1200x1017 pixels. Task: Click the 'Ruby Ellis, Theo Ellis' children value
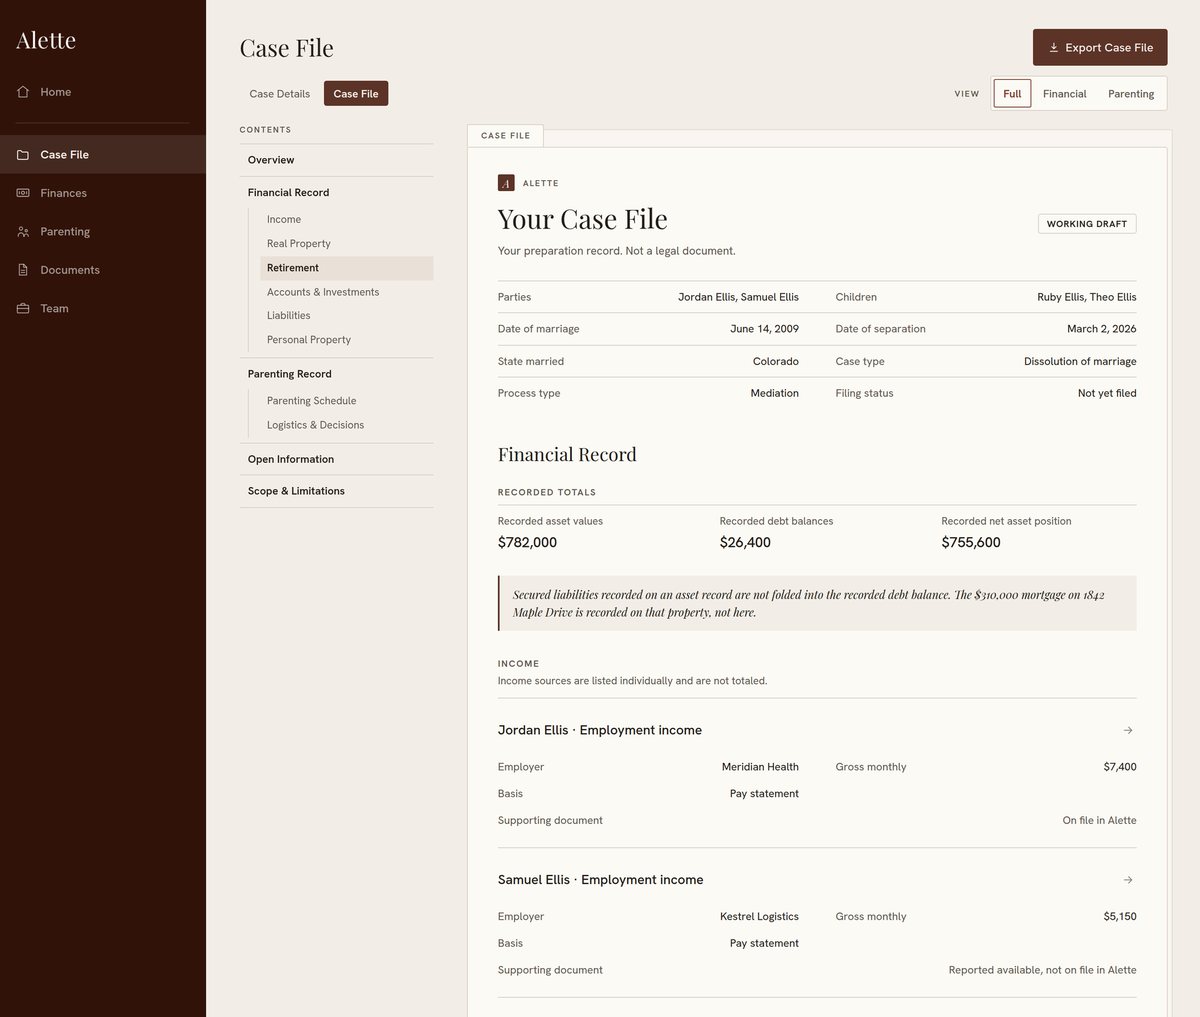[1087, 297]
